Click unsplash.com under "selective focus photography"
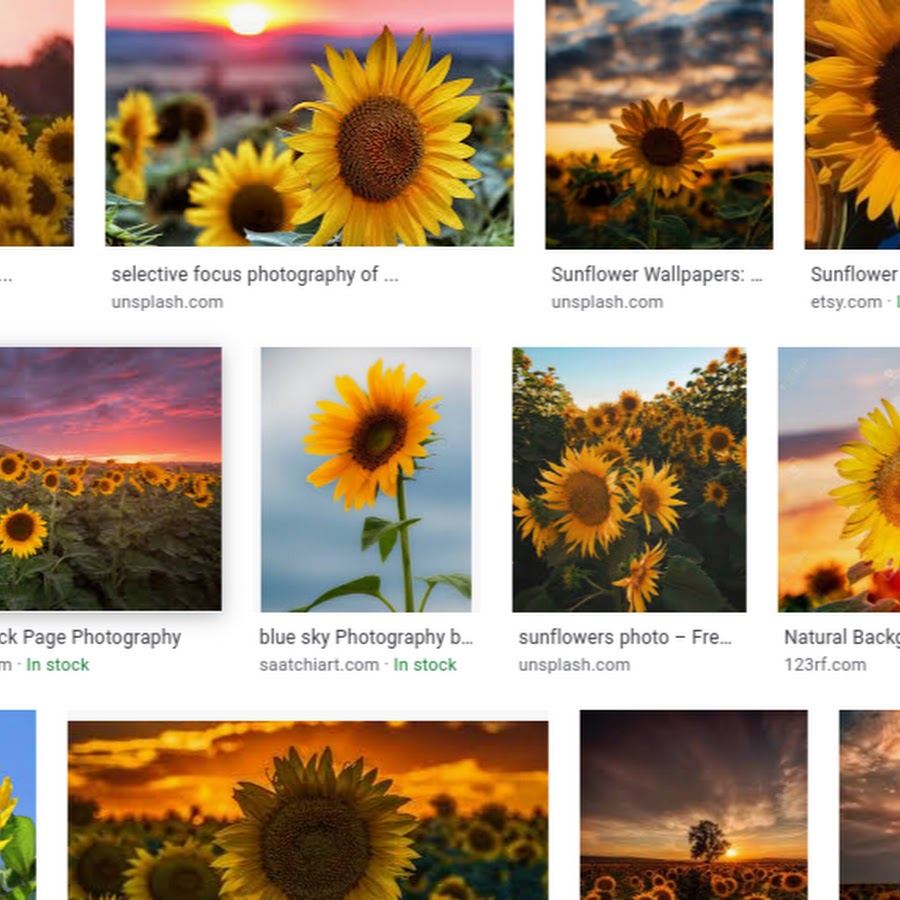 (167, 302)
